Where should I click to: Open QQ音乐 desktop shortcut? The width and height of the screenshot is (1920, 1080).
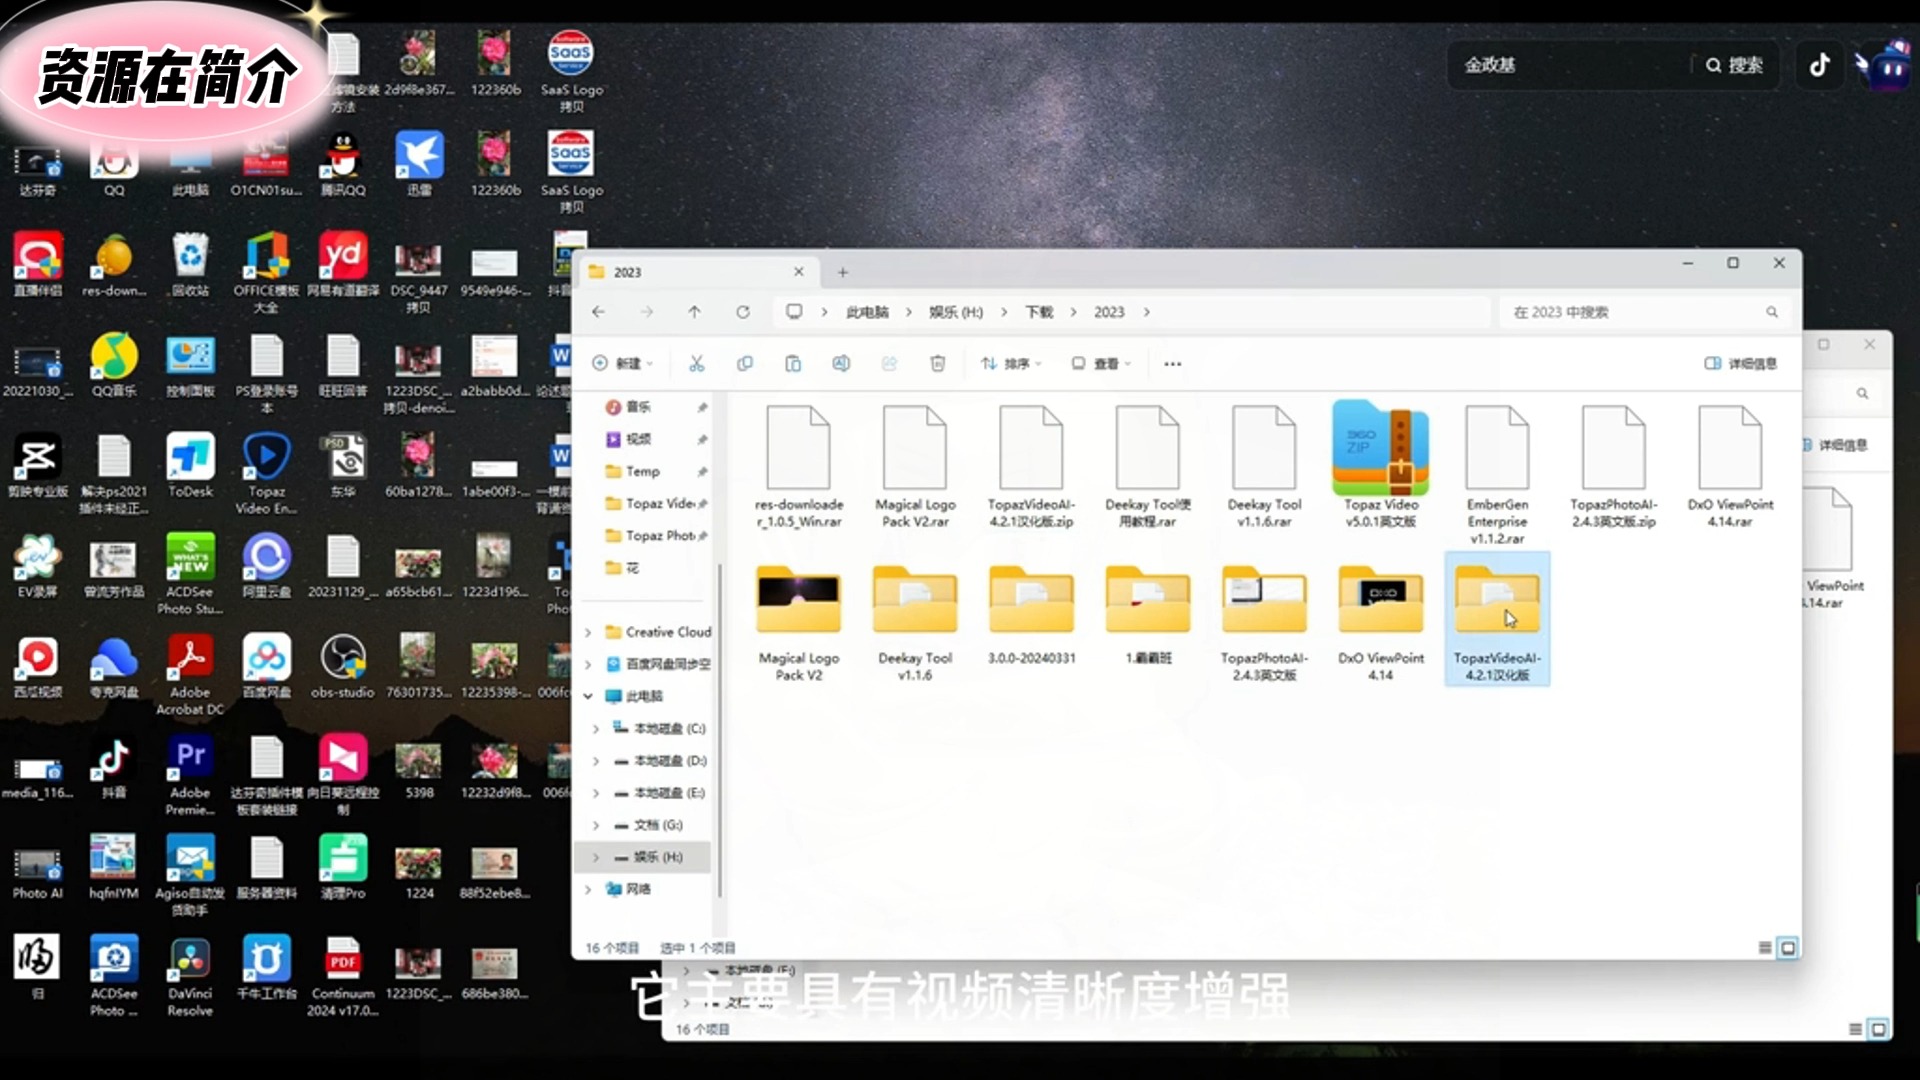[114, 365]
